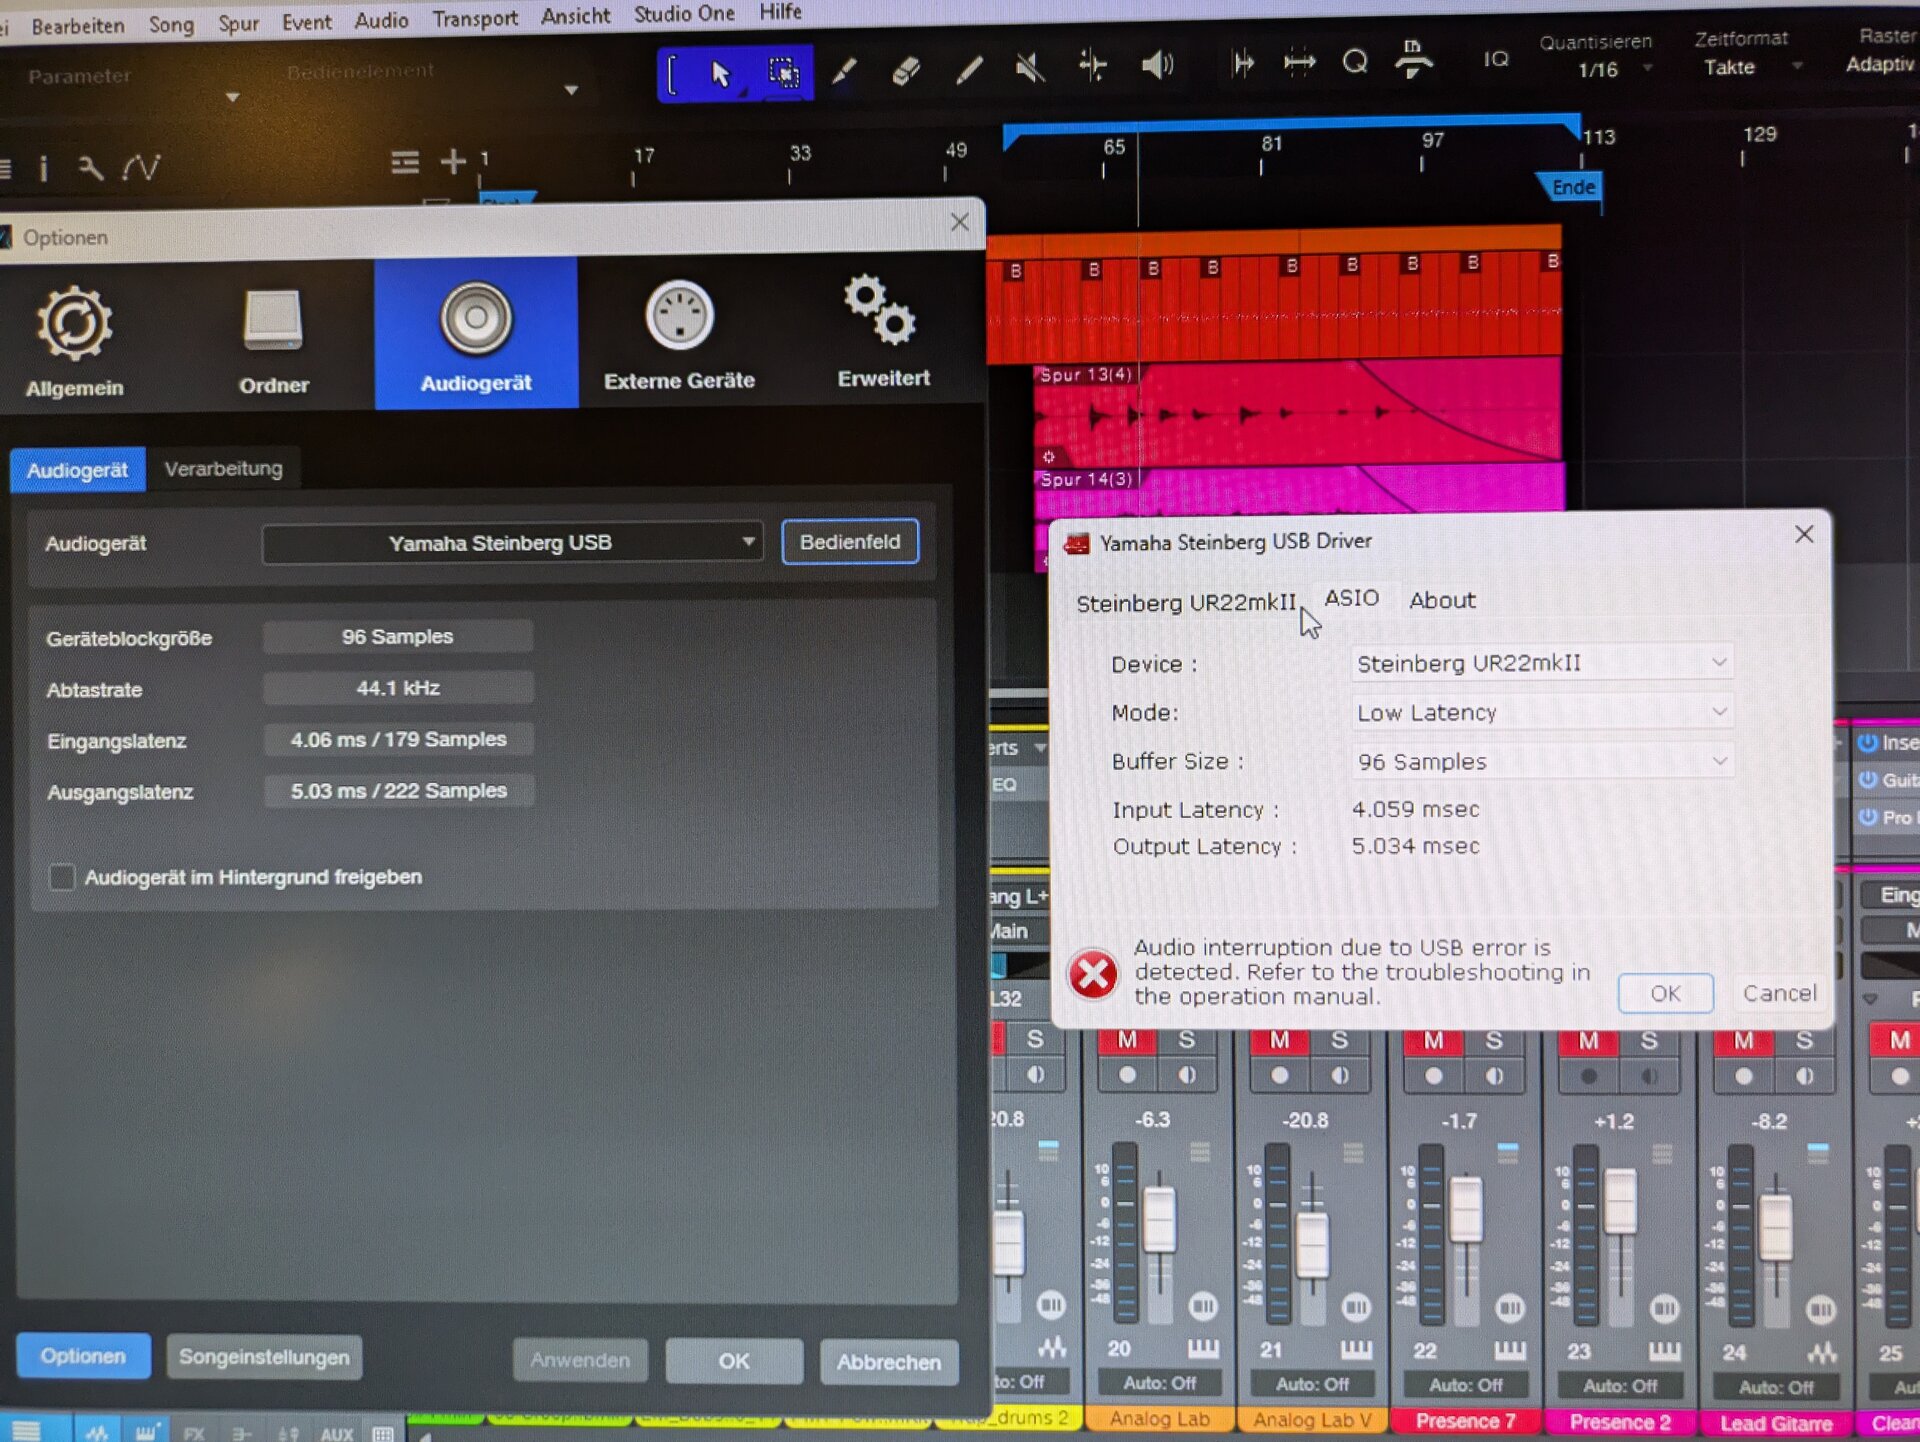Select the Listen speaker tool
This screenshot has height=1442, width=1920.
click(1157, 65)
